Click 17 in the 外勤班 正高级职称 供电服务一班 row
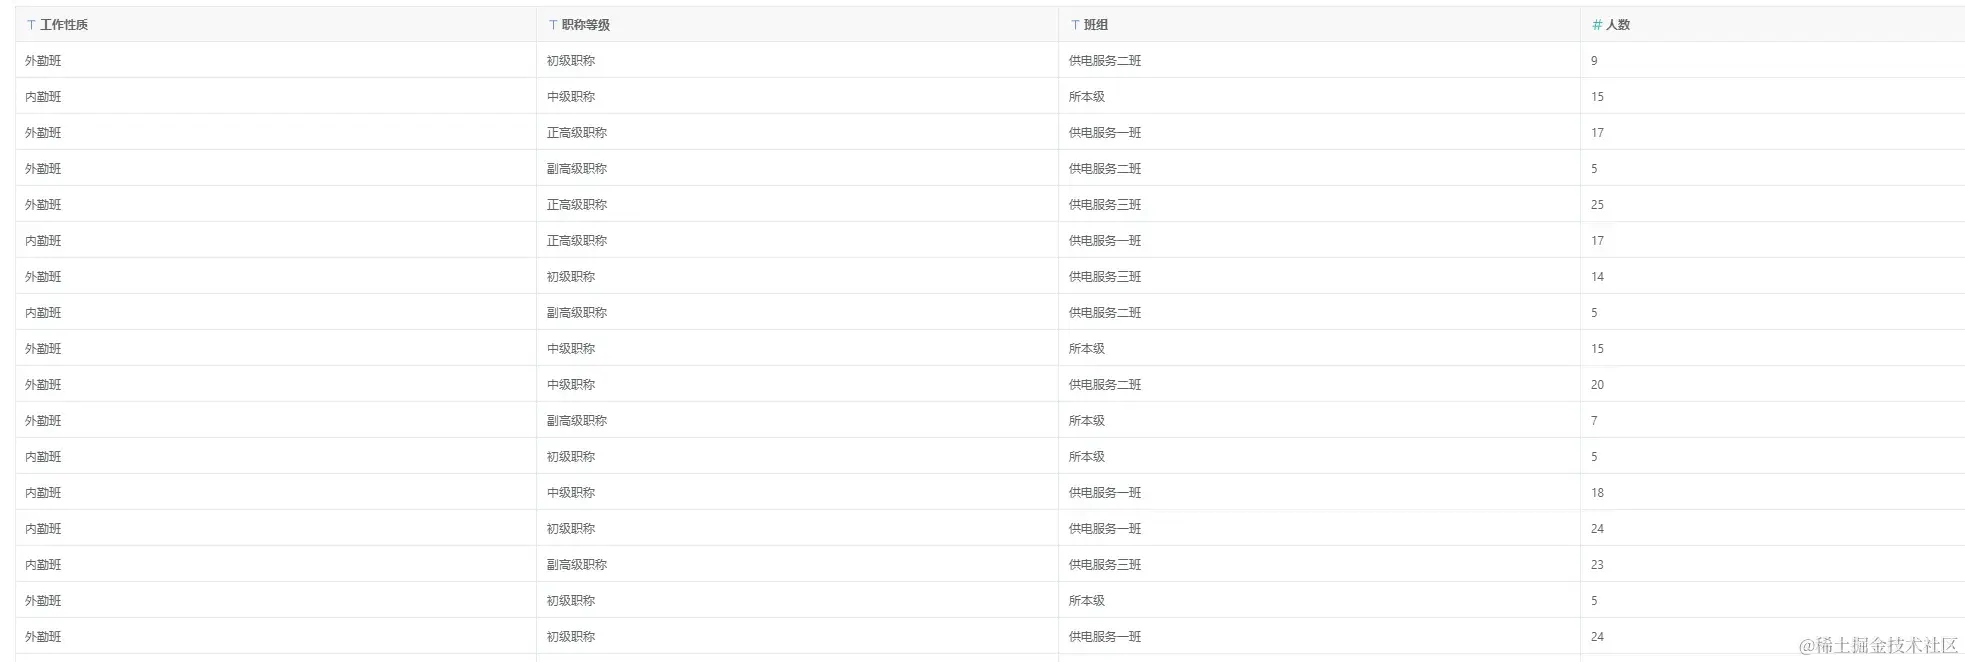Screen dimensions: 1965x662 tap(1597, 133)
